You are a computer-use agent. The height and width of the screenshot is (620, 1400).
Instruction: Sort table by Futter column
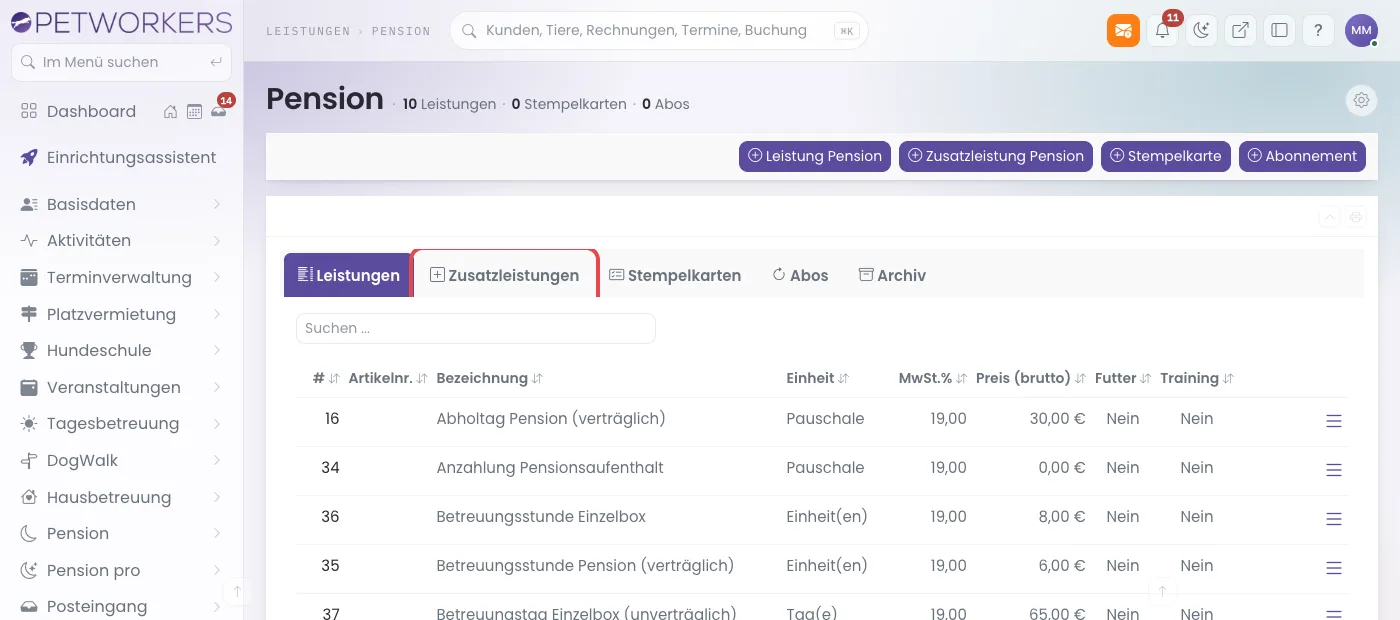click(x=1123, y=378)
